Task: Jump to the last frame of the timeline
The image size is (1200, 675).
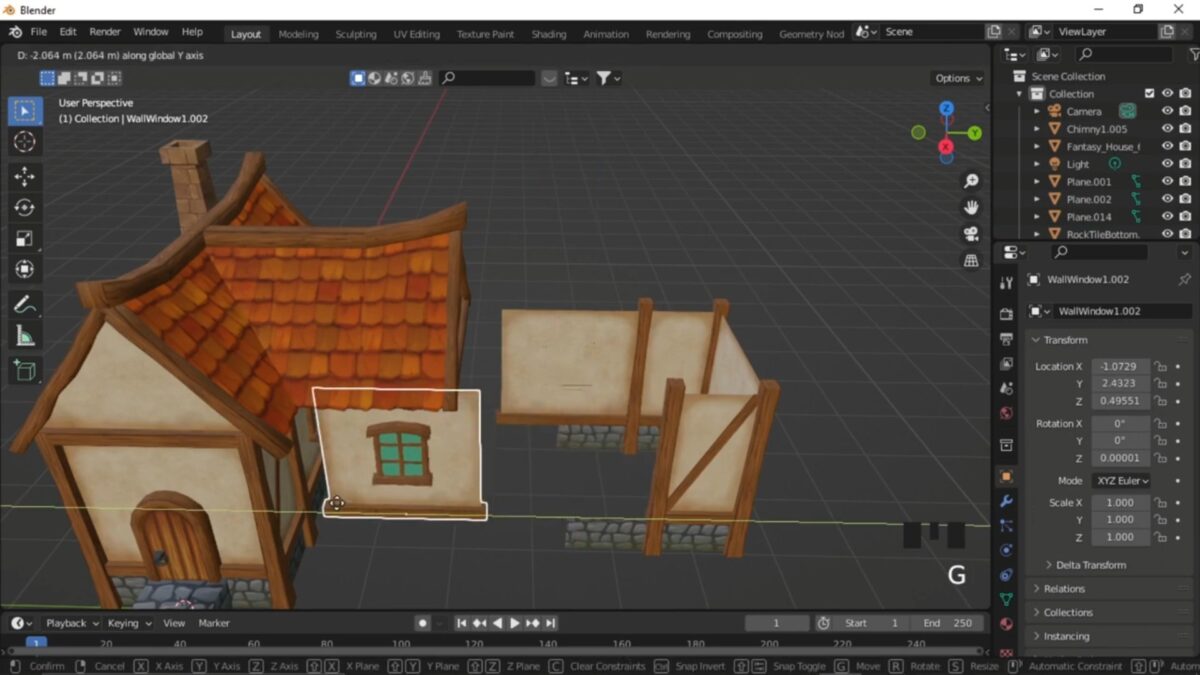Action: tap(550, 622)
